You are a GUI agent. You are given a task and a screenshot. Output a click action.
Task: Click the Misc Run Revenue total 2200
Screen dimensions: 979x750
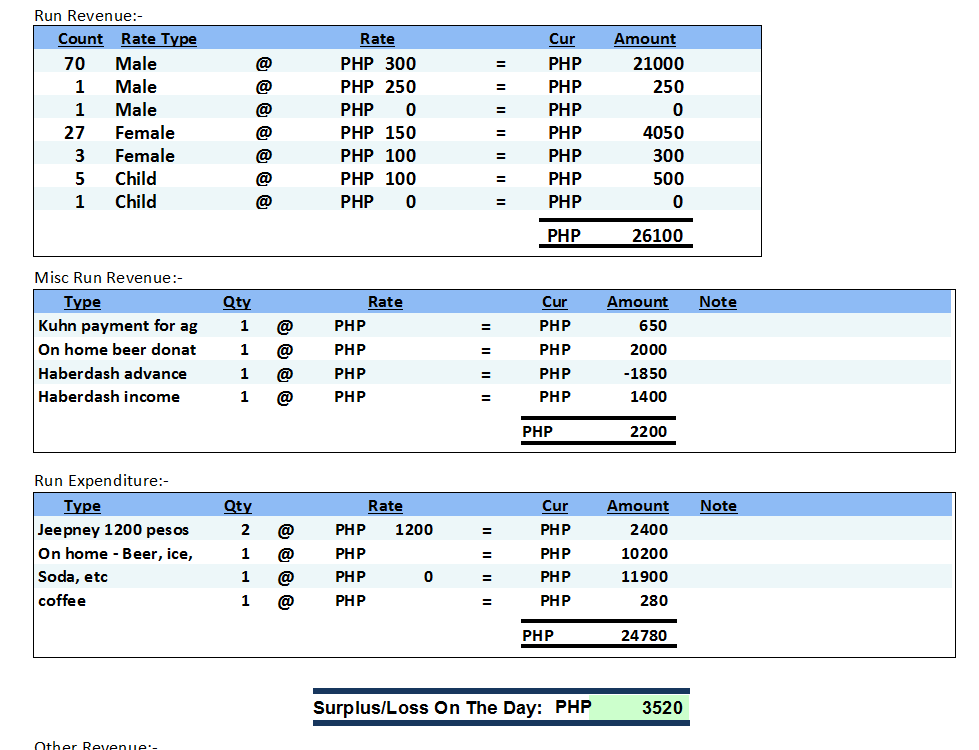coord(648,432)
